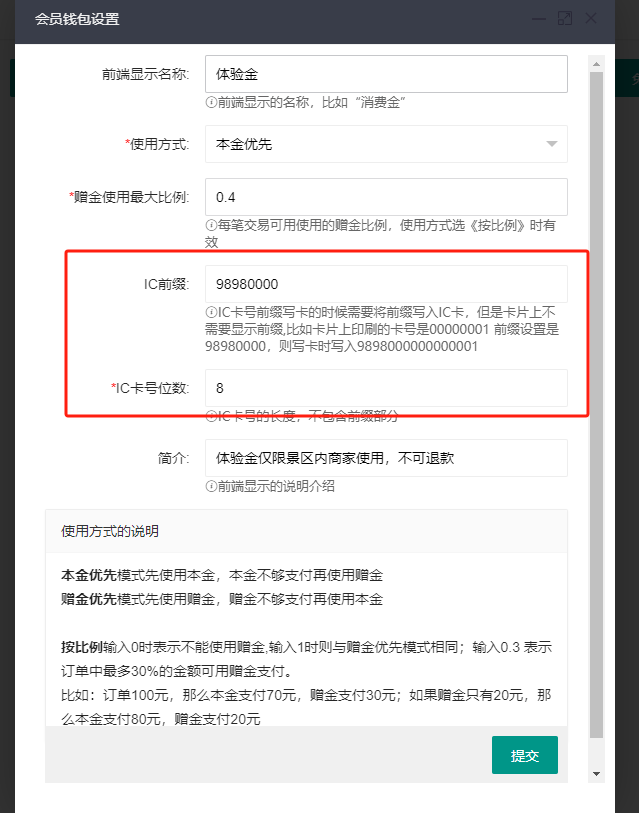Click info icon before IC卡号前缀 hint

click(x=211, y=312)
